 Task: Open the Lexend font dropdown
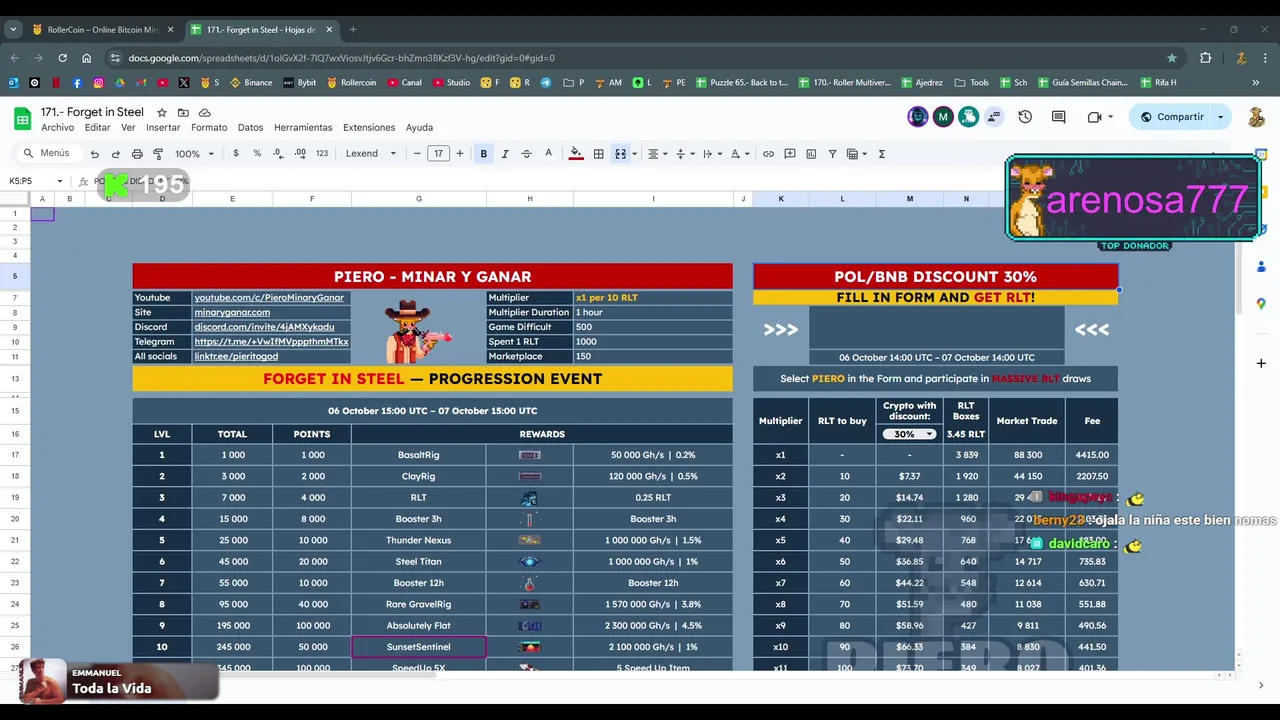[x=371, y=154]
